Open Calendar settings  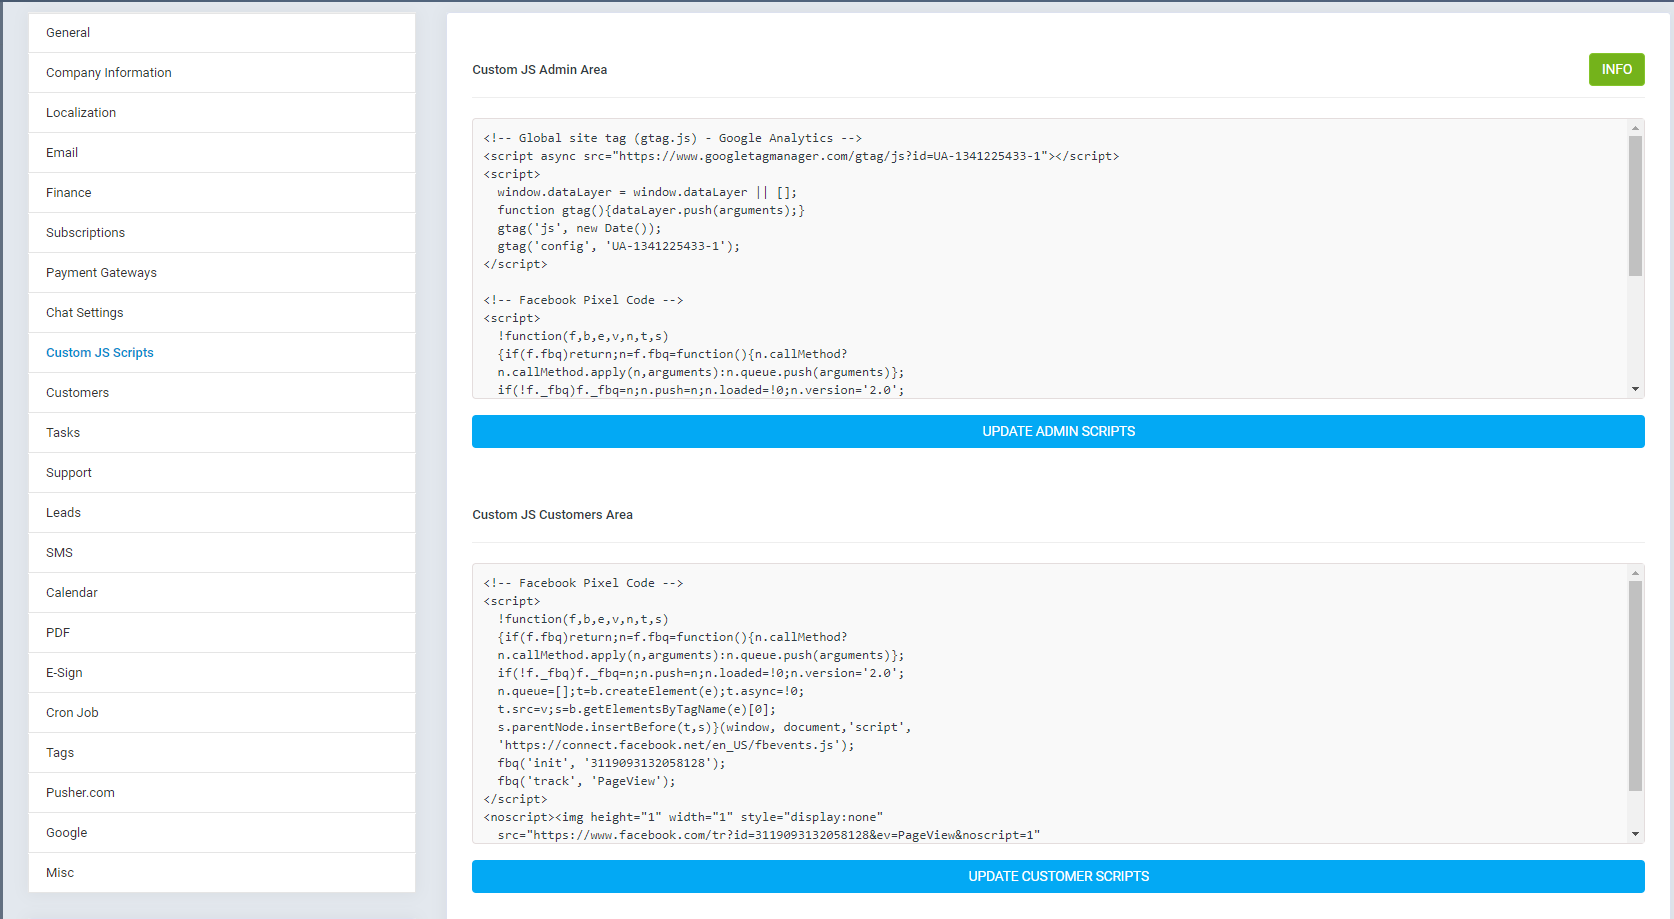coord(221,593)
